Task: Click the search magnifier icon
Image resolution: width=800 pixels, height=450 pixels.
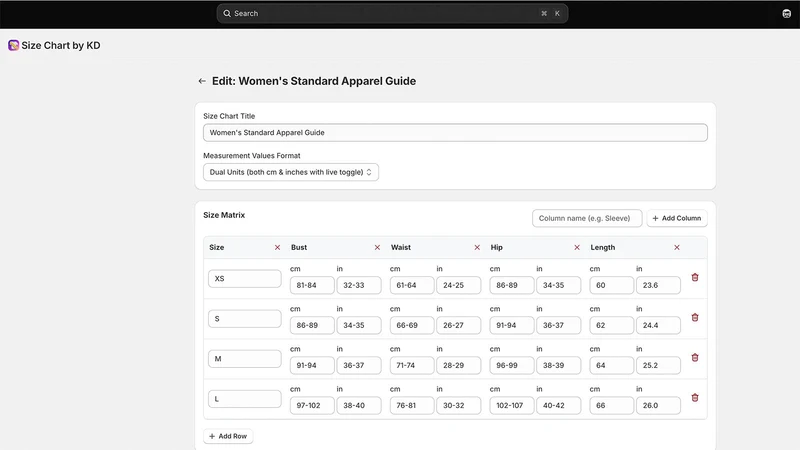Action: tap(227, 14)
